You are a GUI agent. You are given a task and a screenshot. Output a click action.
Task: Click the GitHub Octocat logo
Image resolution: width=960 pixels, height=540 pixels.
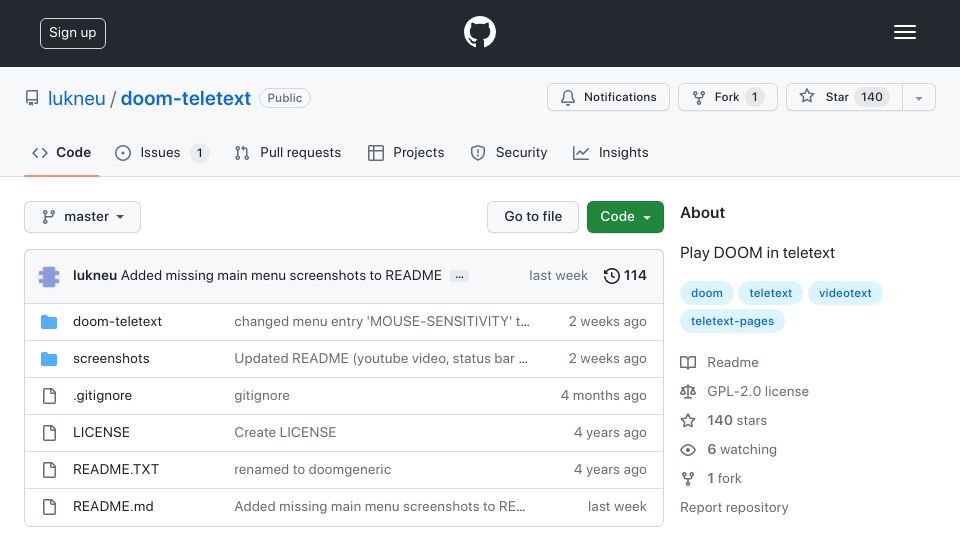click(x=479, y=32)
